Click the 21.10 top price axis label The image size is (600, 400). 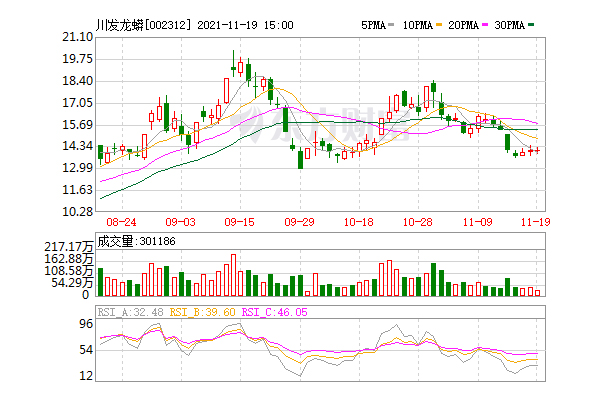78,36
